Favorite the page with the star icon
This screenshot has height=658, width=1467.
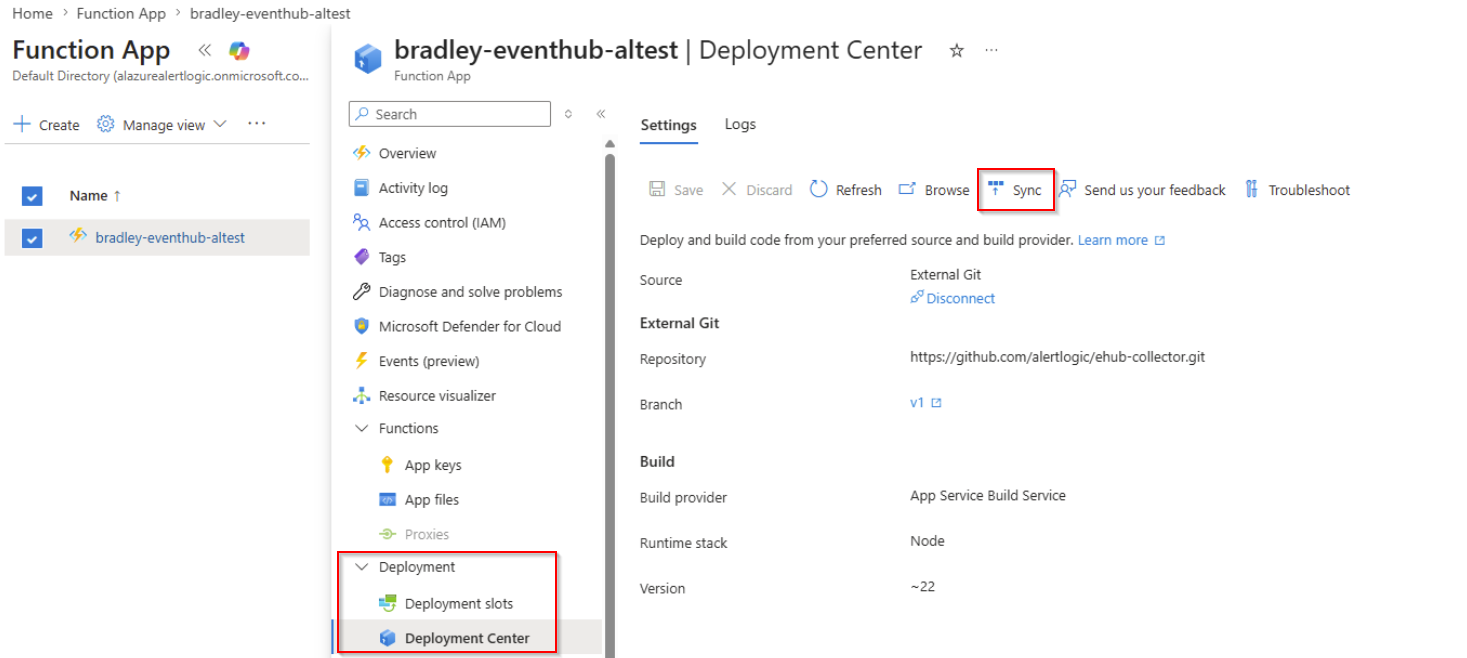[x=956, y=50]
